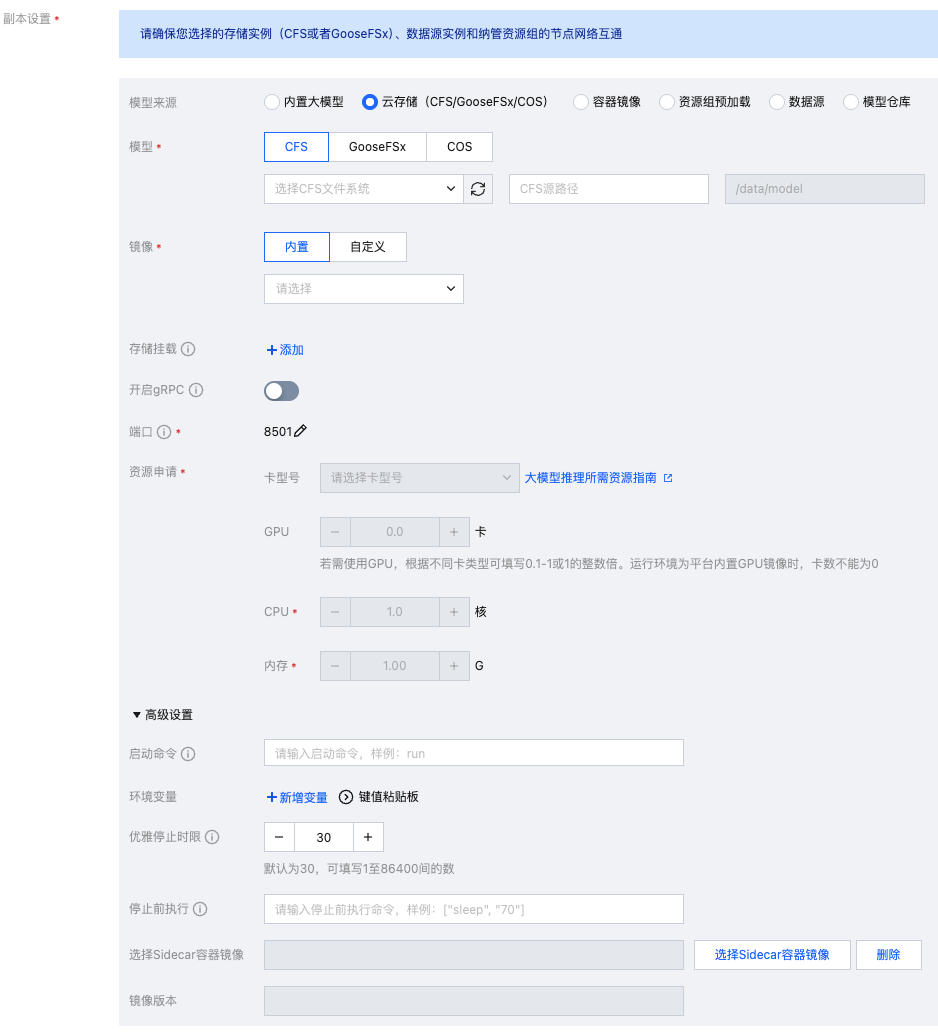Click the arrow icon beside 键值粘贴板
Image resolution: width=938 pixels, height=1033 pixels.
346,797
